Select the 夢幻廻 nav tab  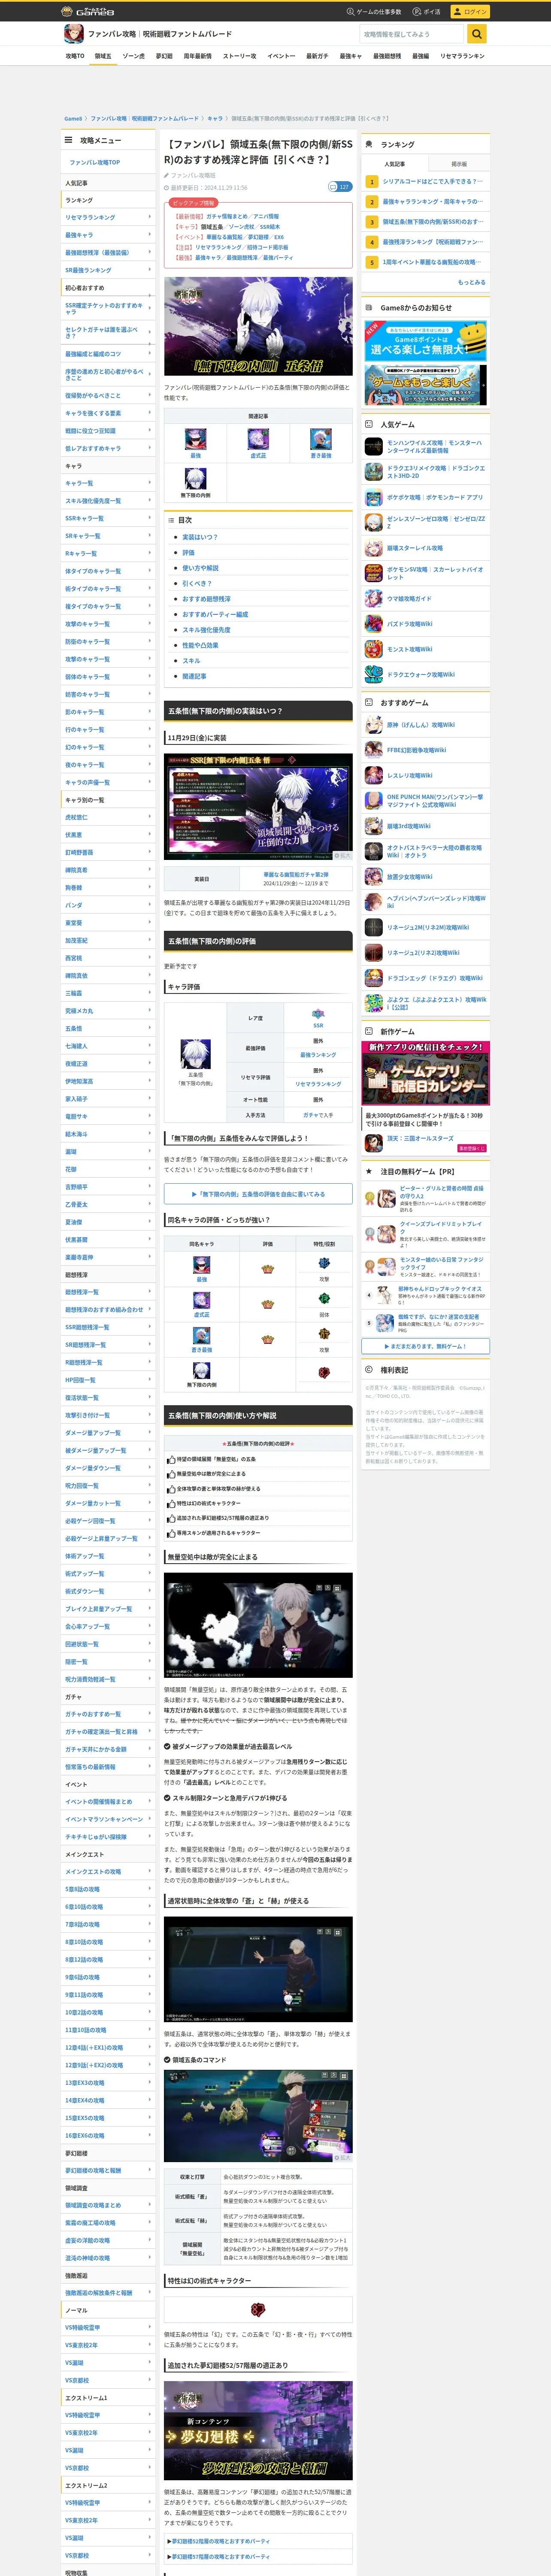point(164,56)
